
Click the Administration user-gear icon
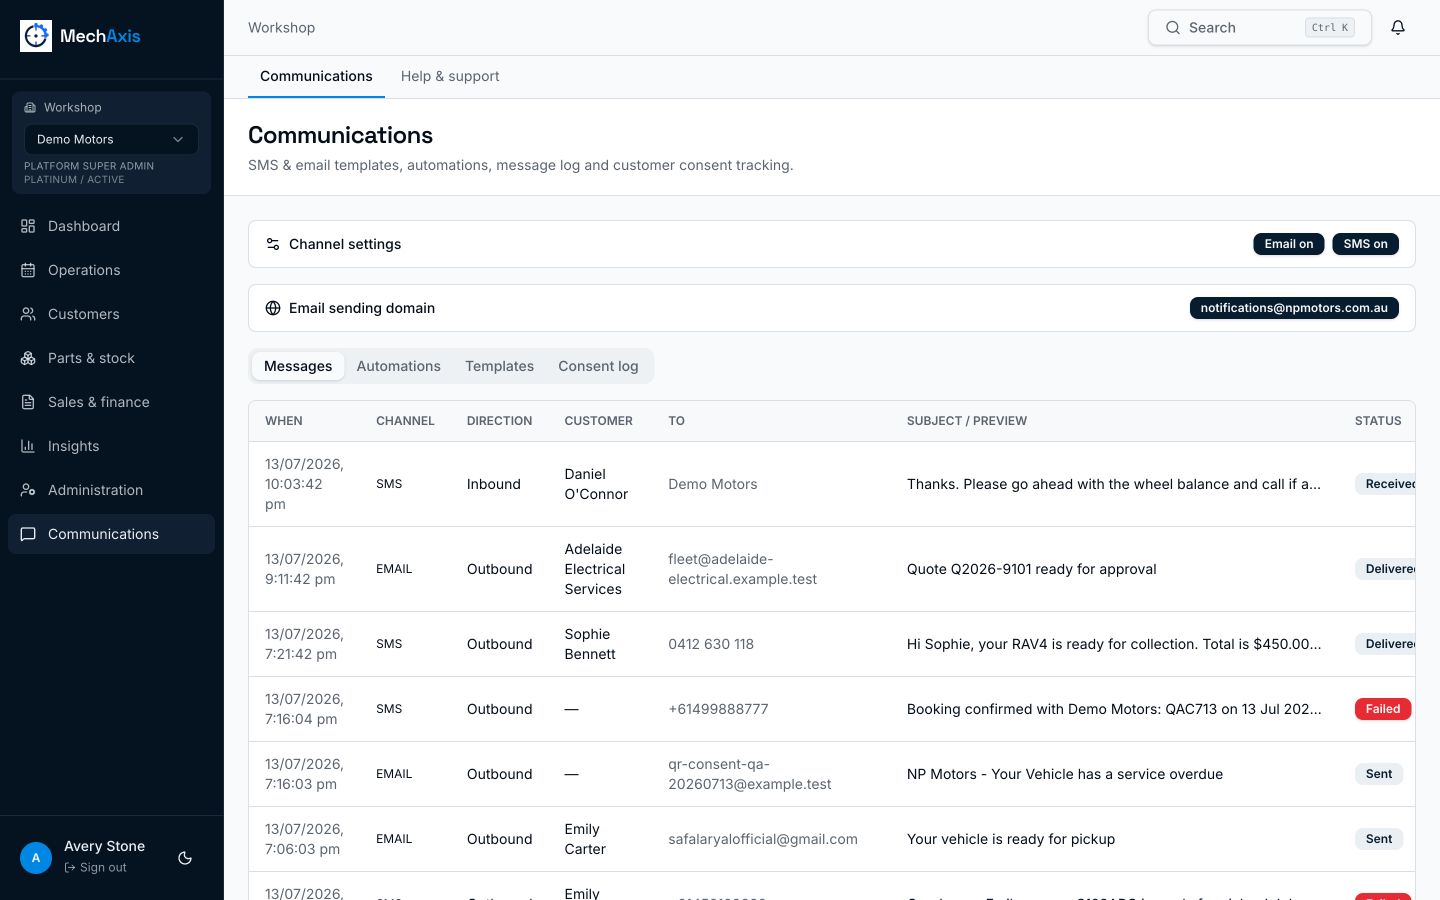(x=28, y=490)
